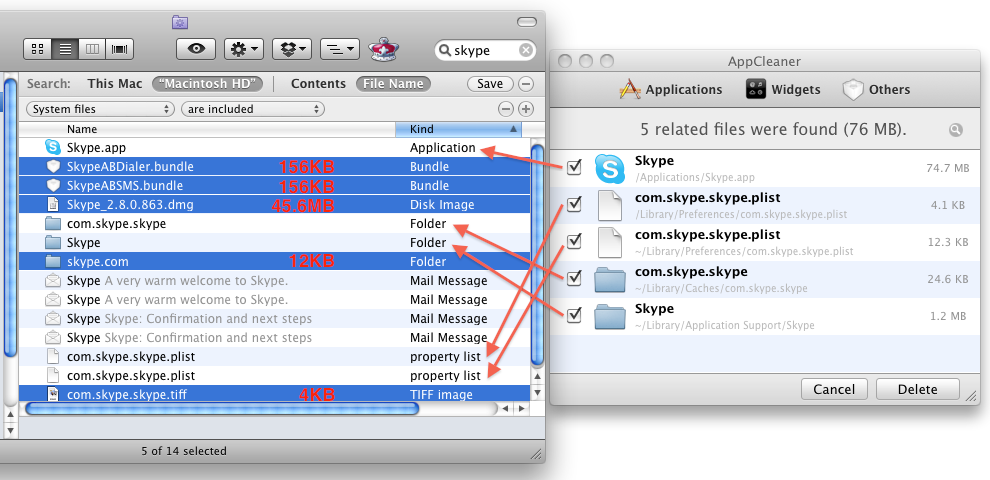Screen dimensions: 990x480
Task: Click the Skype app icon in AppCleaner
Action: pos(610,169)
